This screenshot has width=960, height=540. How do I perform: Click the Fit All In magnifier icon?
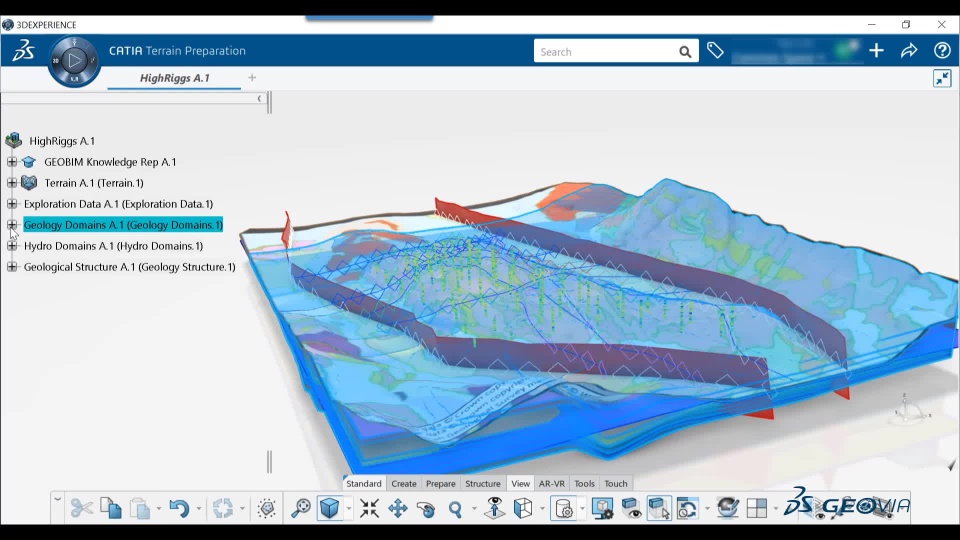click(301, 508)
